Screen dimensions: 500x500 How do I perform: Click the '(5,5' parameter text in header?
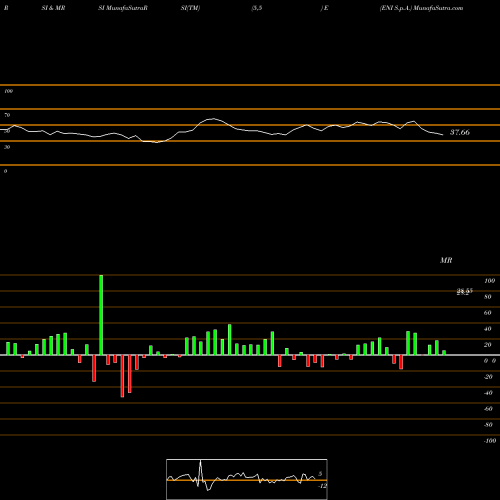[257, 8]
